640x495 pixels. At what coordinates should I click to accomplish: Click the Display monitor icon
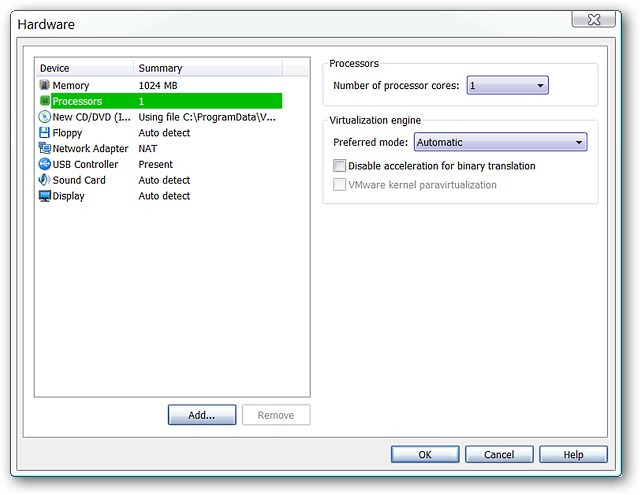point(44,196)
